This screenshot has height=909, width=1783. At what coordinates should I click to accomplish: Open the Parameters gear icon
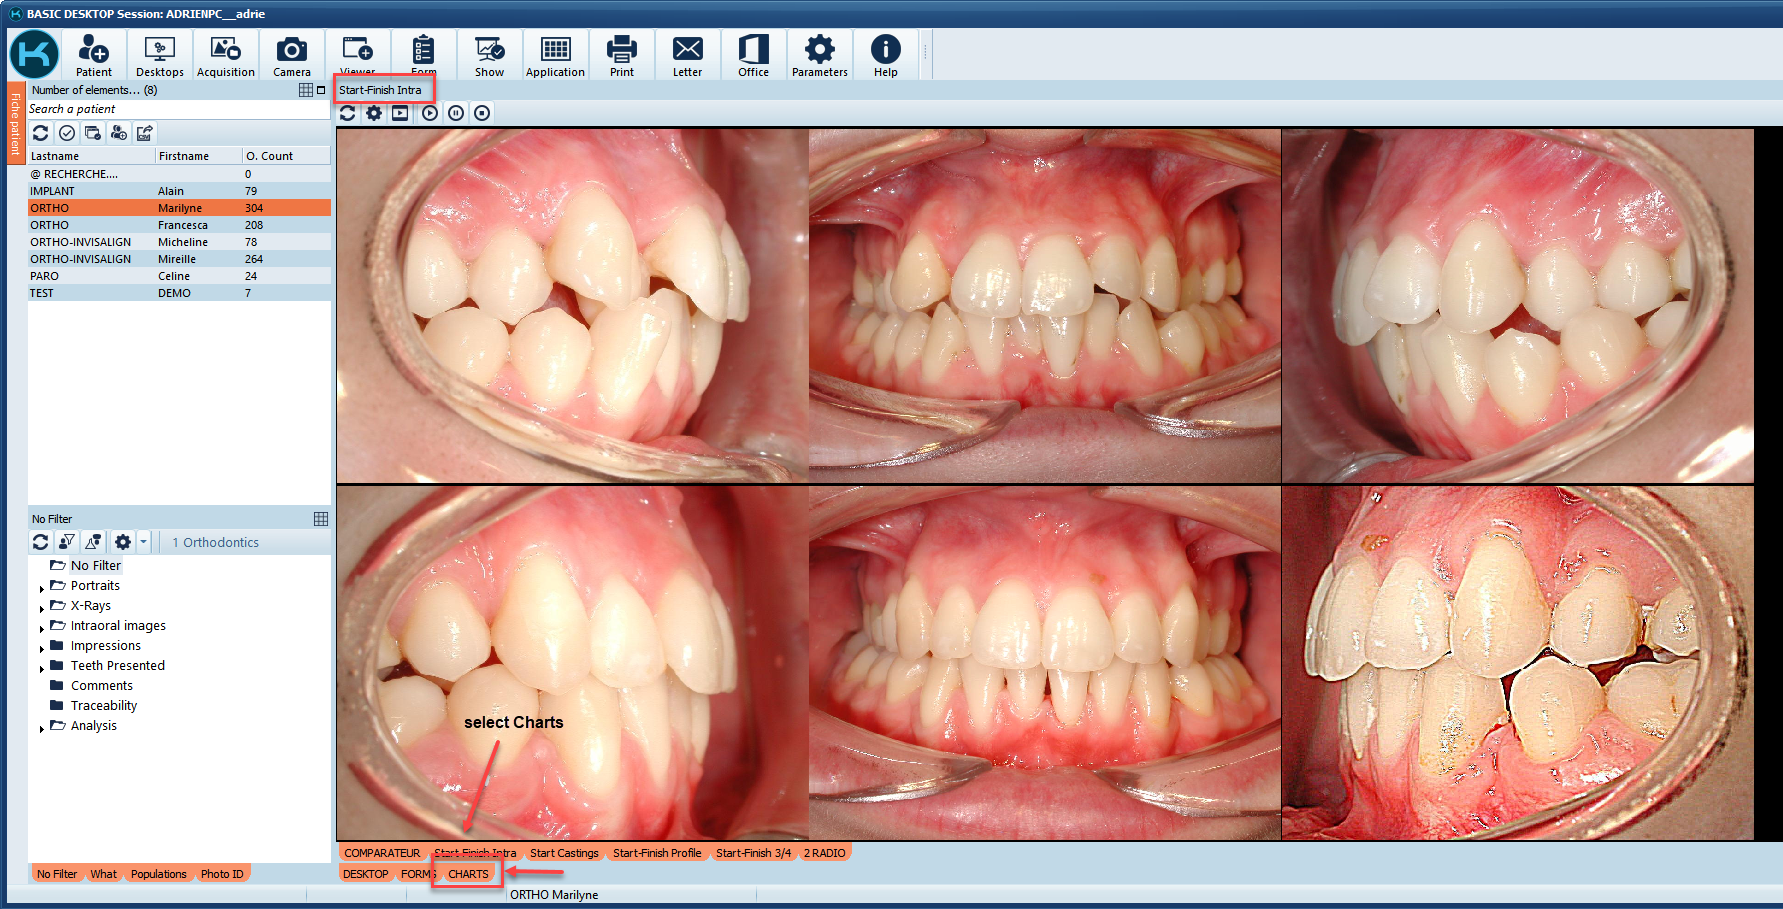819,55
